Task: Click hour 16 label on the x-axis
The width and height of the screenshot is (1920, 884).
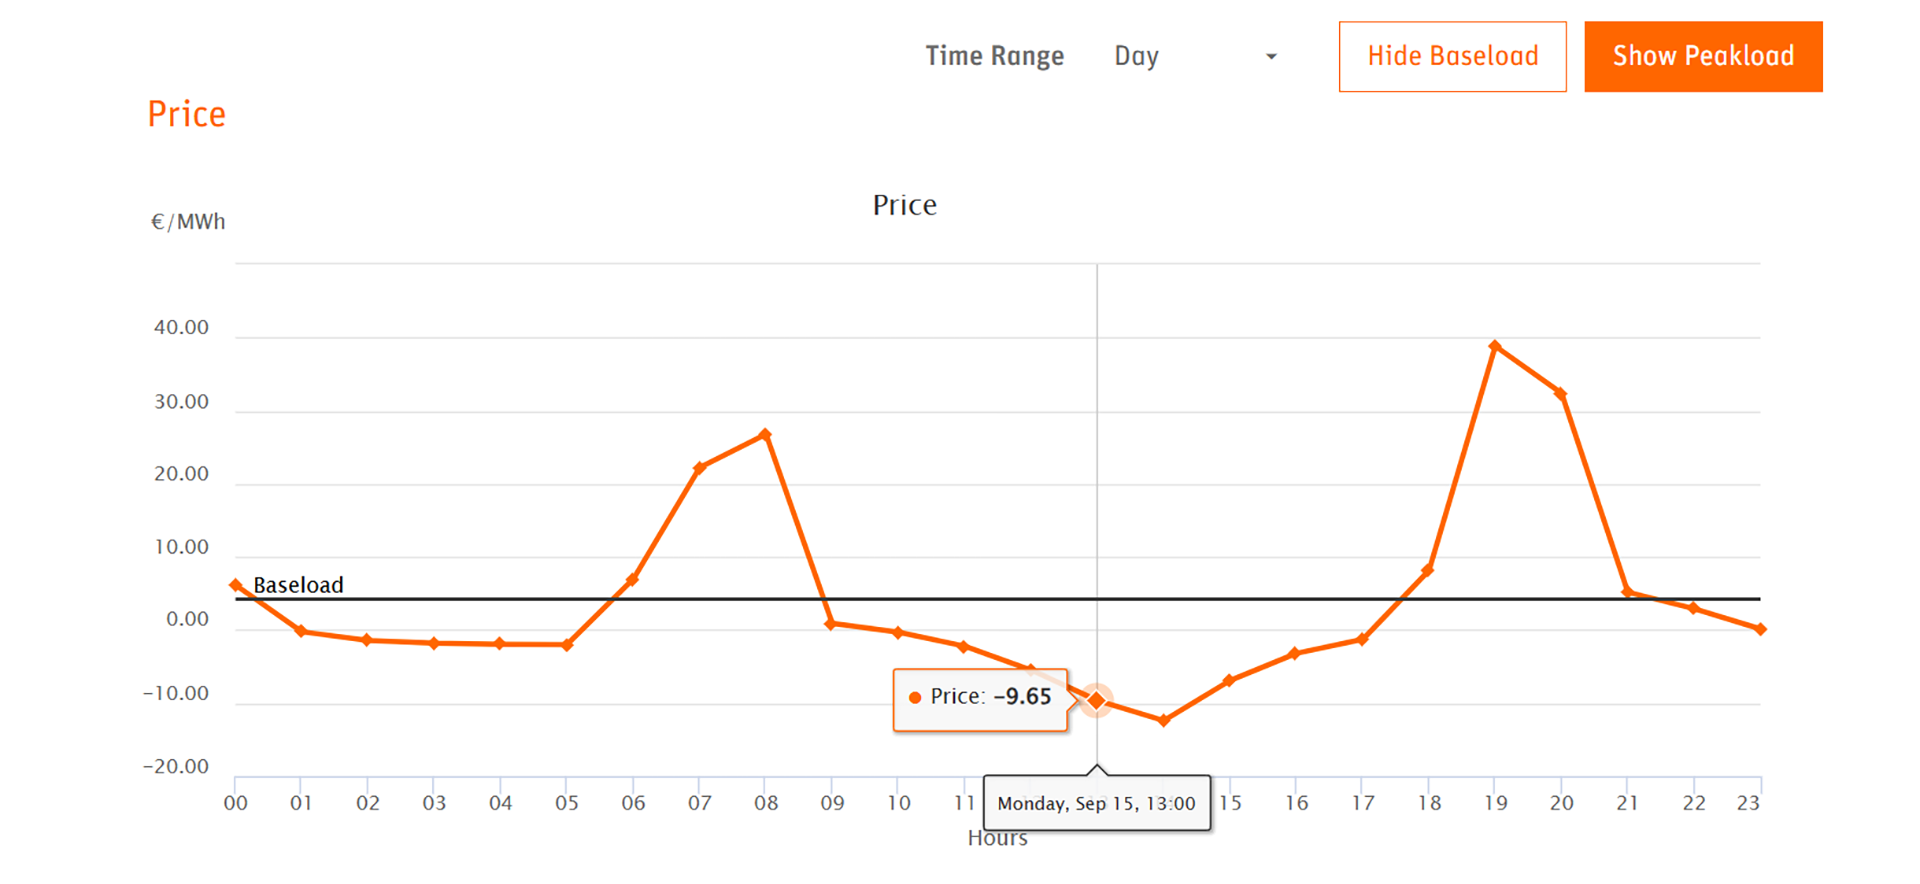Action: [1296, 803]
